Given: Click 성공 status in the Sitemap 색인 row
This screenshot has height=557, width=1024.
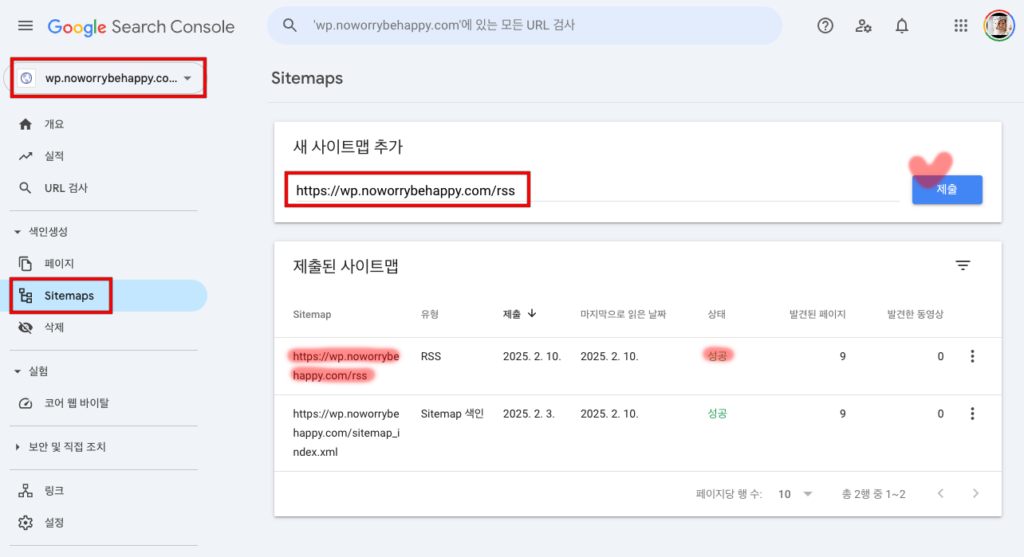Looking at the screenshot, I should click(717, 414).
